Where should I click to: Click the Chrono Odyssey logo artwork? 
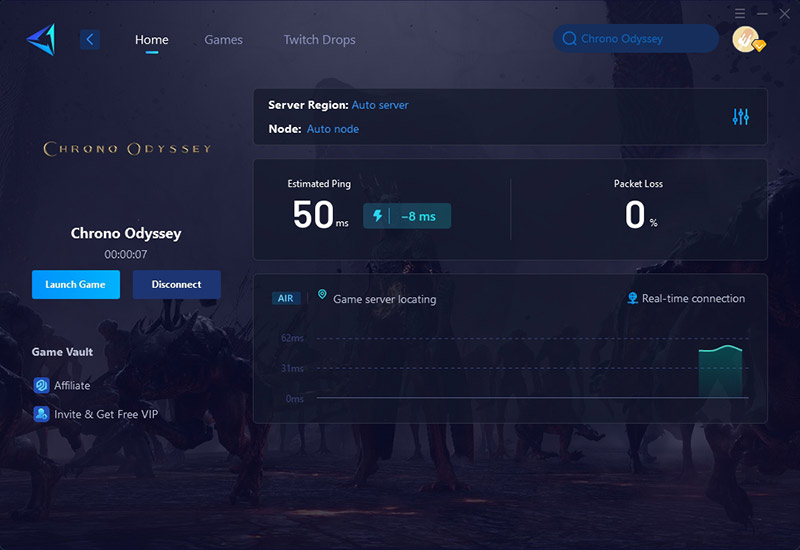[127, 149]
